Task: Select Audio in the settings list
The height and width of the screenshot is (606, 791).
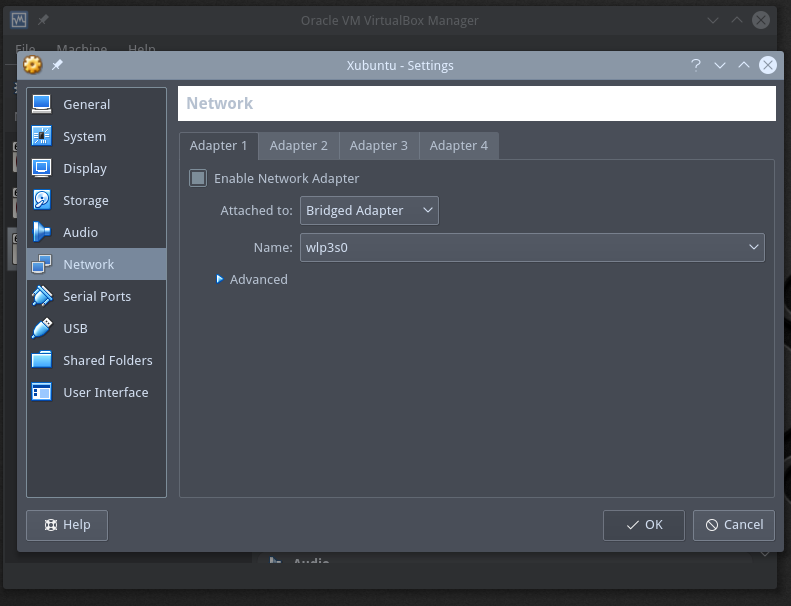Action: pyautogui.click(x=96, y=232)
